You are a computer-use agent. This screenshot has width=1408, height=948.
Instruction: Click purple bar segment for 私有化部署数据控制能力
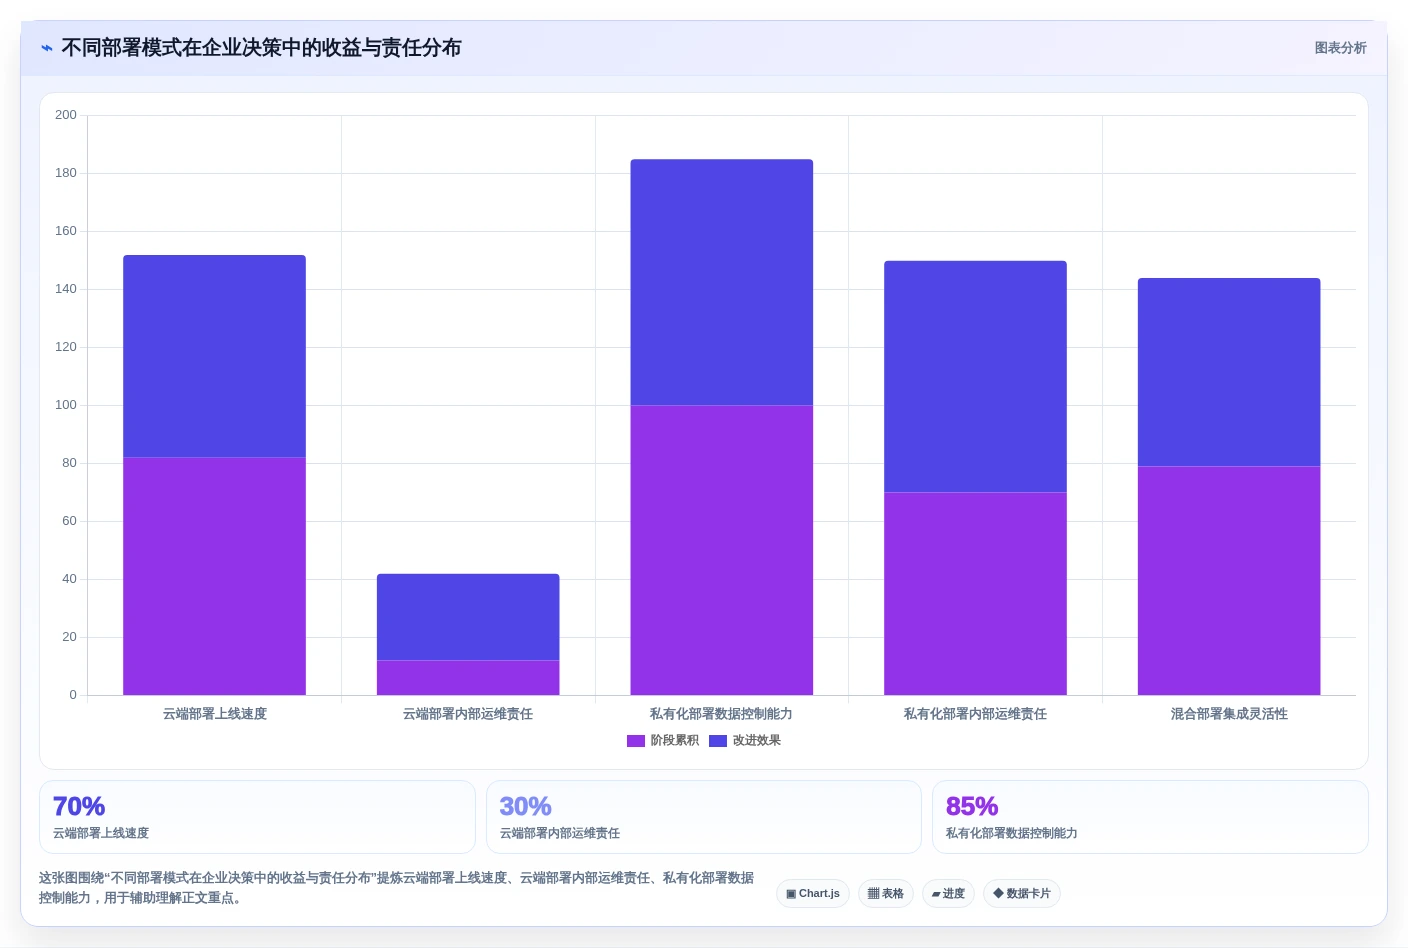click(722, 550)
